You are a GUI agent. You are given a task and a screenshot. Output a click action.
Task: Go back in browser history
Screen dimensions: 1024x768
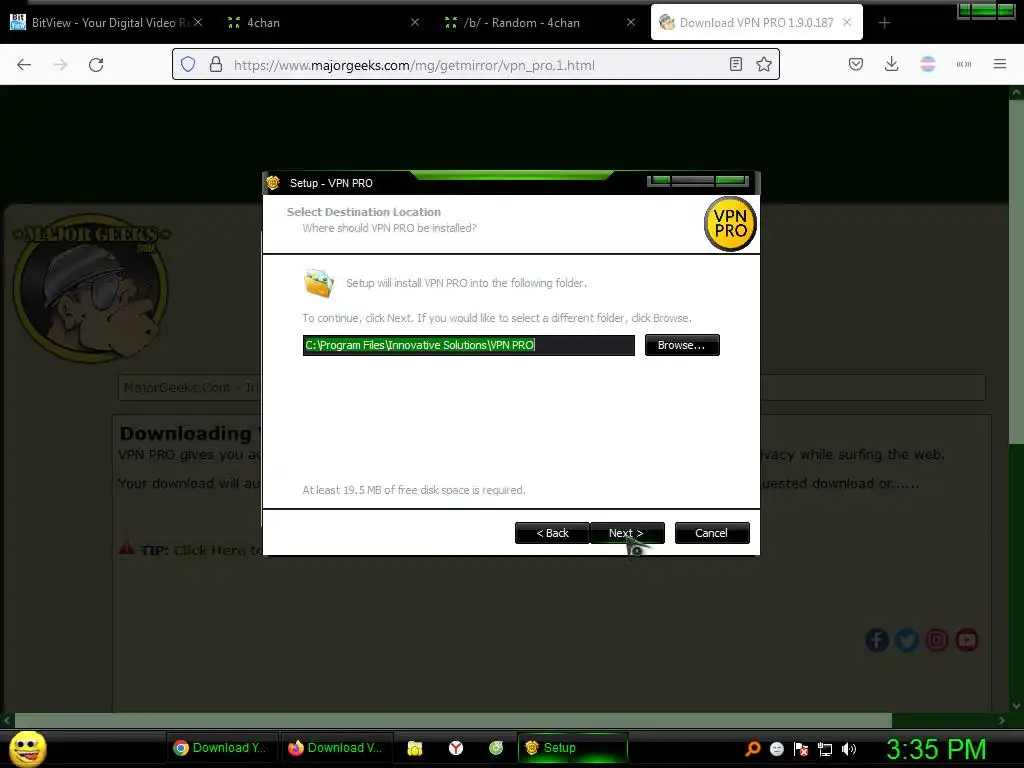tap(24, 64)
